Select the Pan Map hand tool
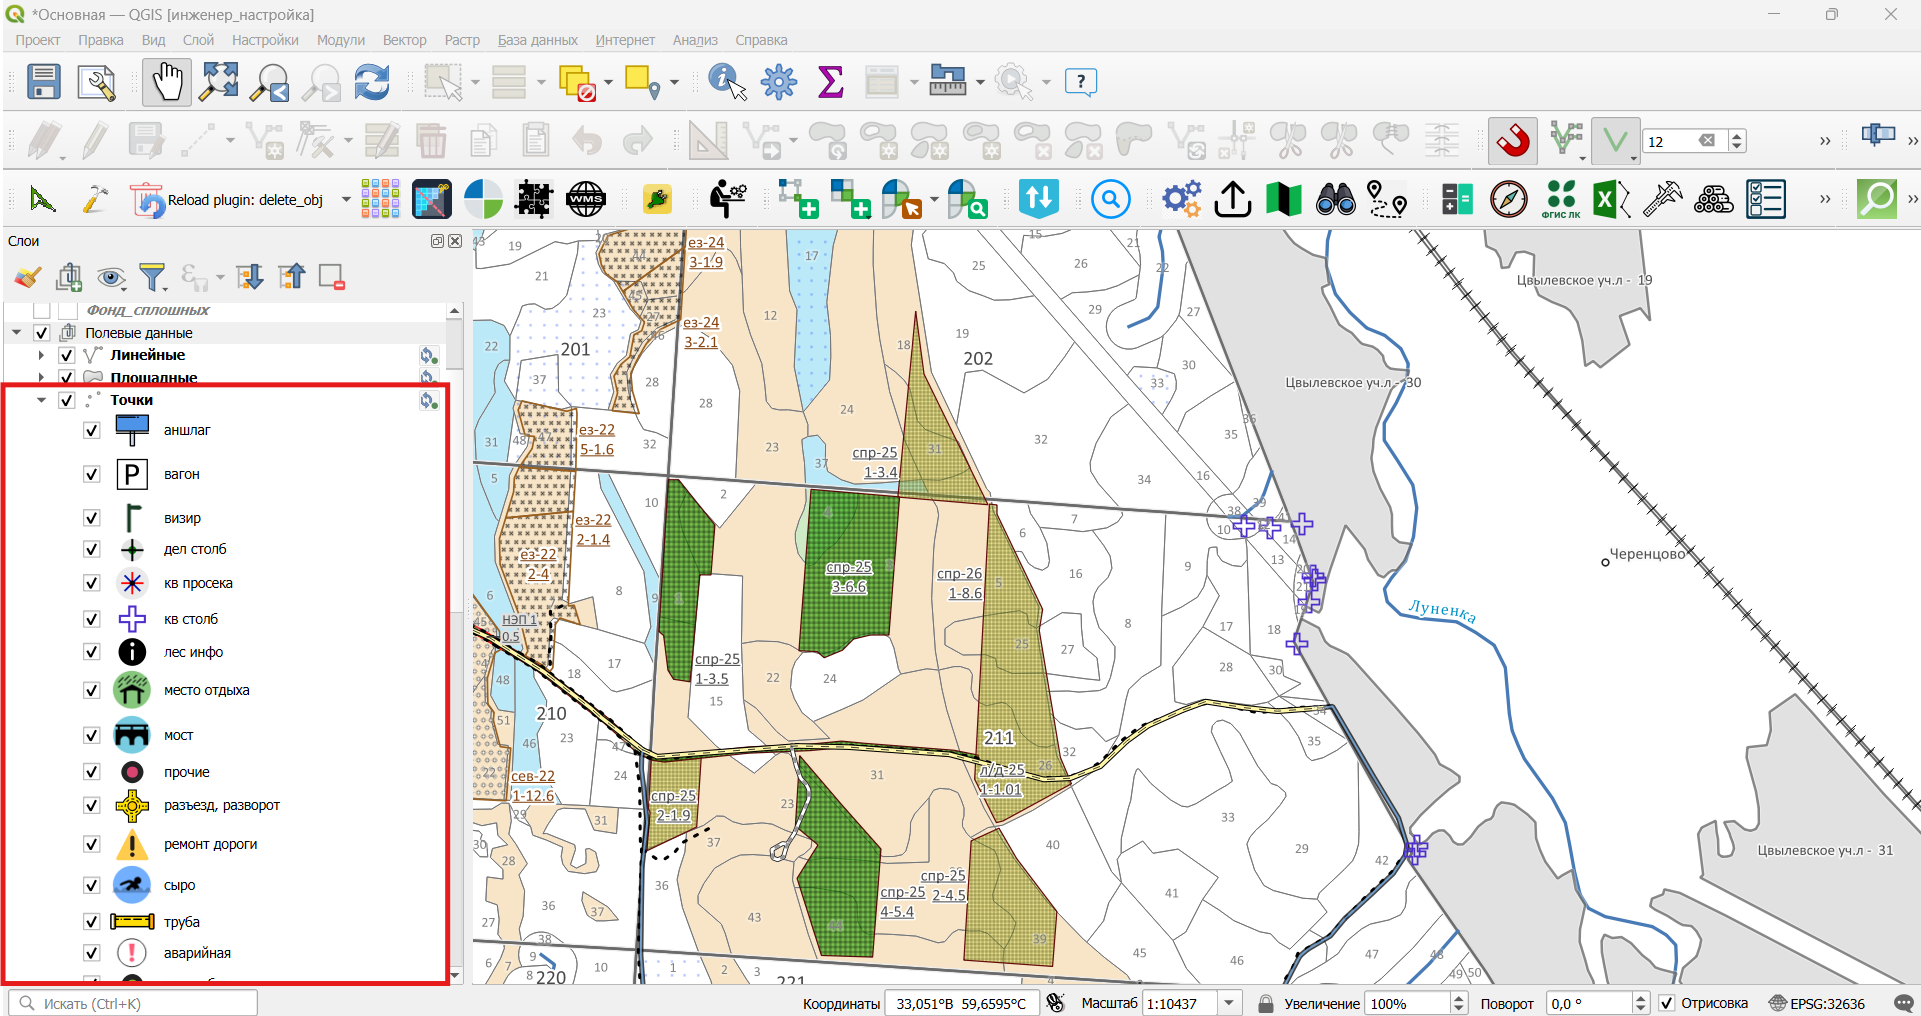Screen dimensions: 1921x1016 [166, 82]
